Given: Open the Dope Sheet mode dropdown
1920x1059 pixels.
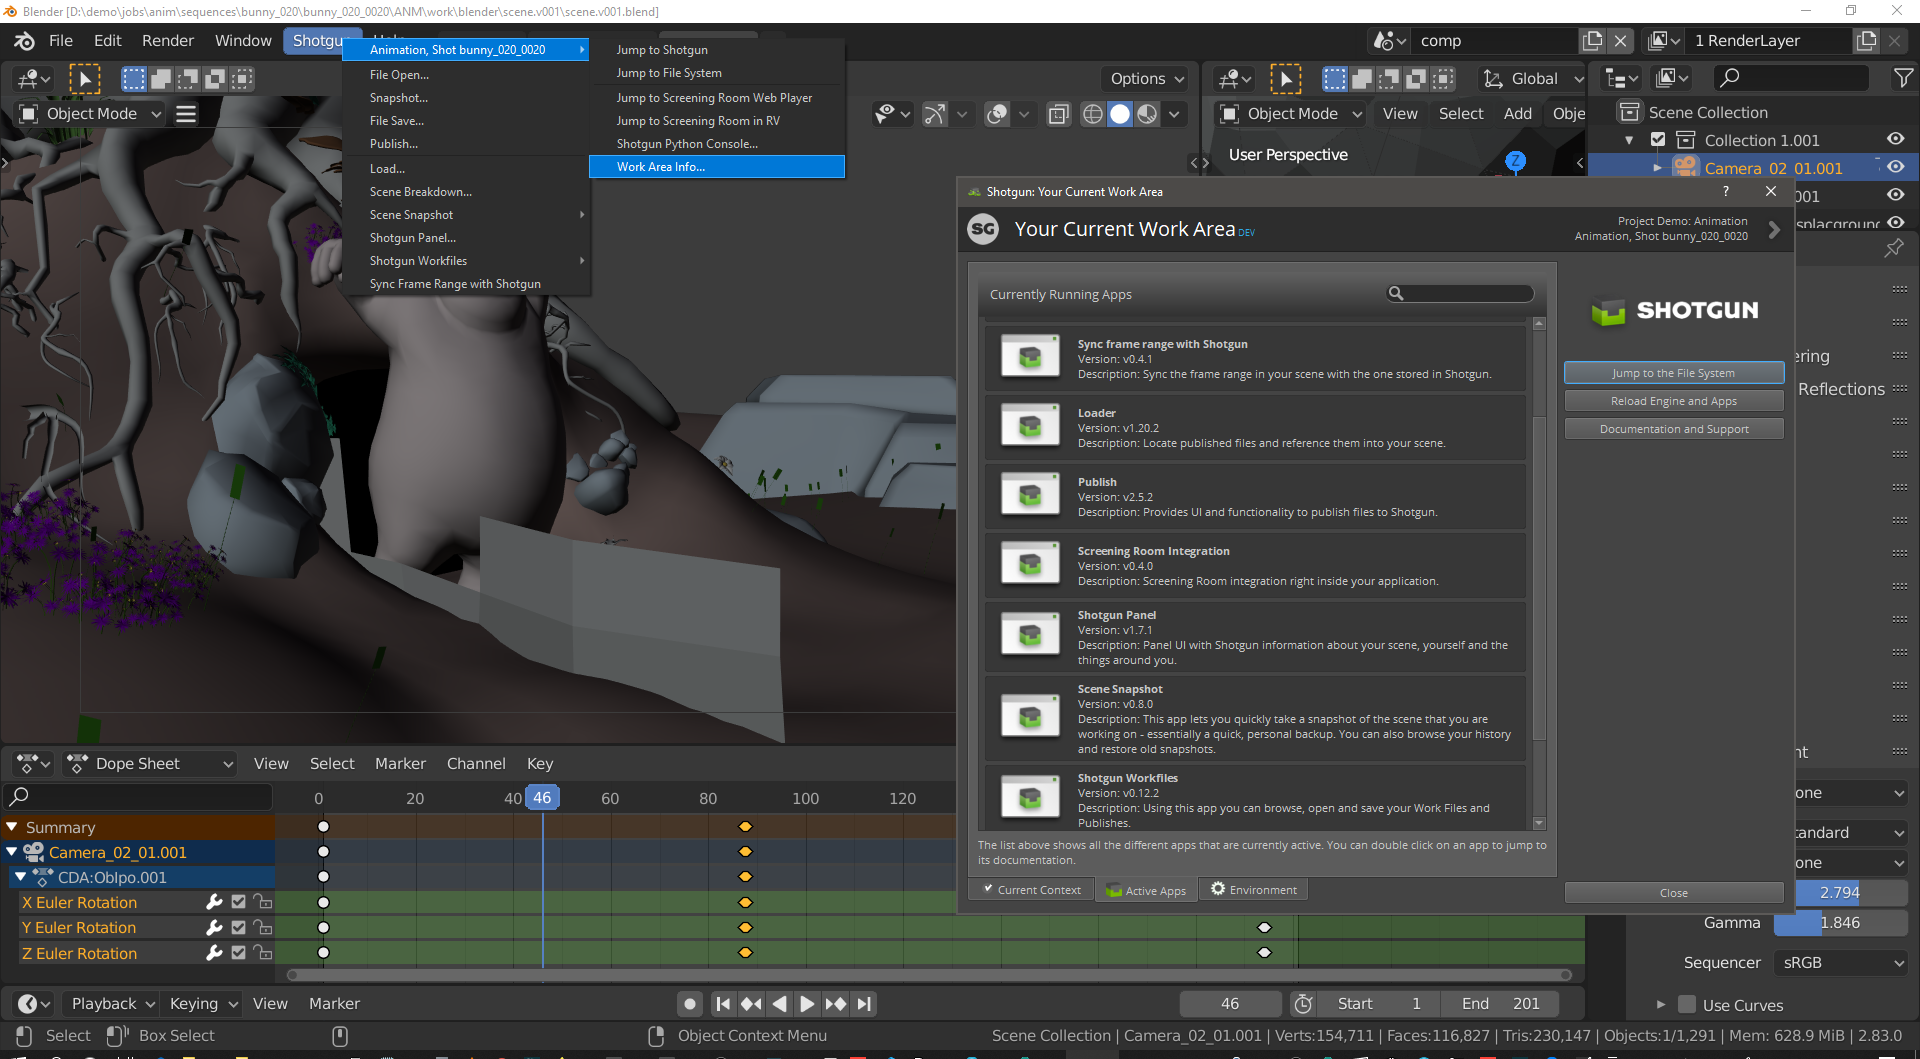Looking at the screenshot, I should (150, 764).
